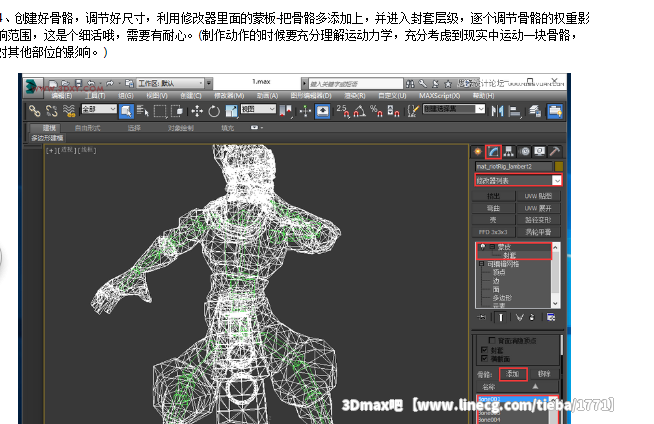654x424 pixels.
Task: Click the Pin Stack icon below modifier stack
Action: coord(482,318)
